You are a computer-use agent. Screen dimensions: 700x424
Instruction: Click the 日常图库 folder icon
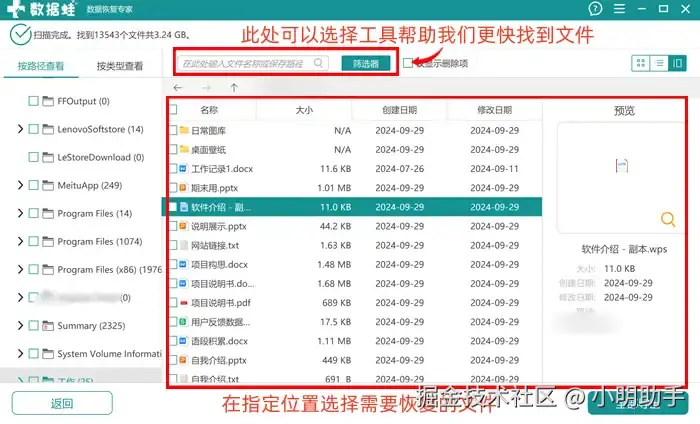pyautogui.click(x=184, y=130)
